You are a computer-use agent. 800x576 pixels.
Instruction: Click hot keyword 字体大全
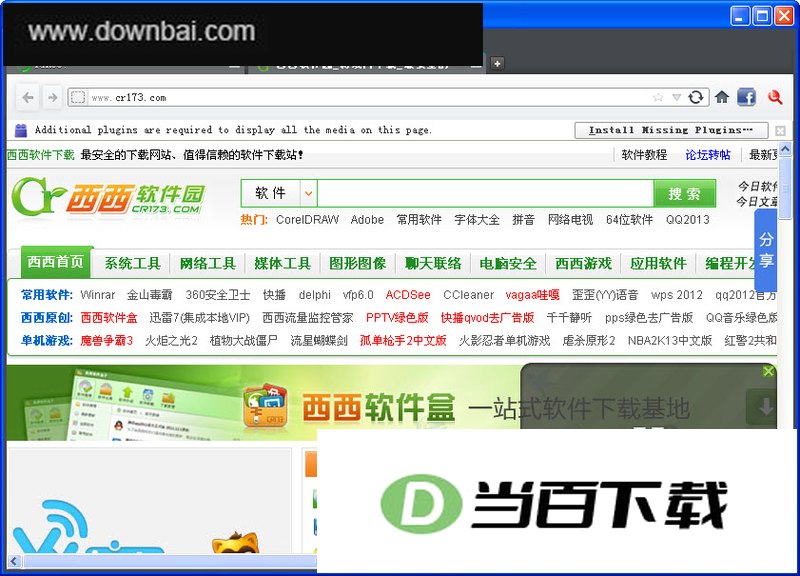[477, 220]
